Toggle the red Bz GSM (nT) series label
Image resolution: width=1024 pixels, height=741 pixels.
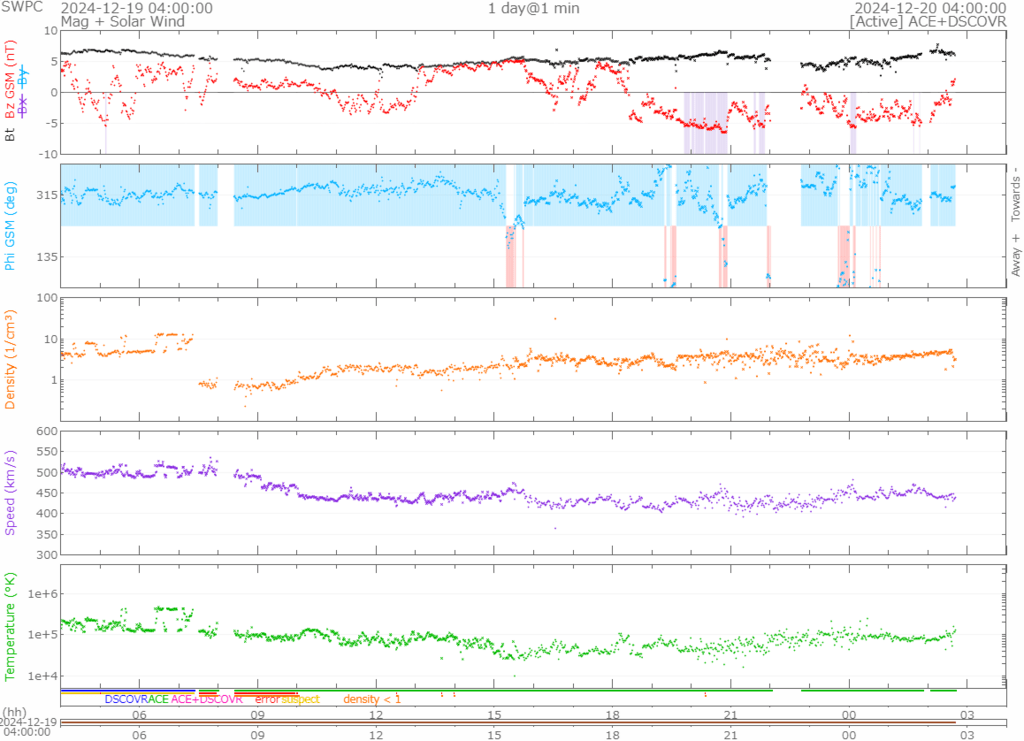(11, 81)
